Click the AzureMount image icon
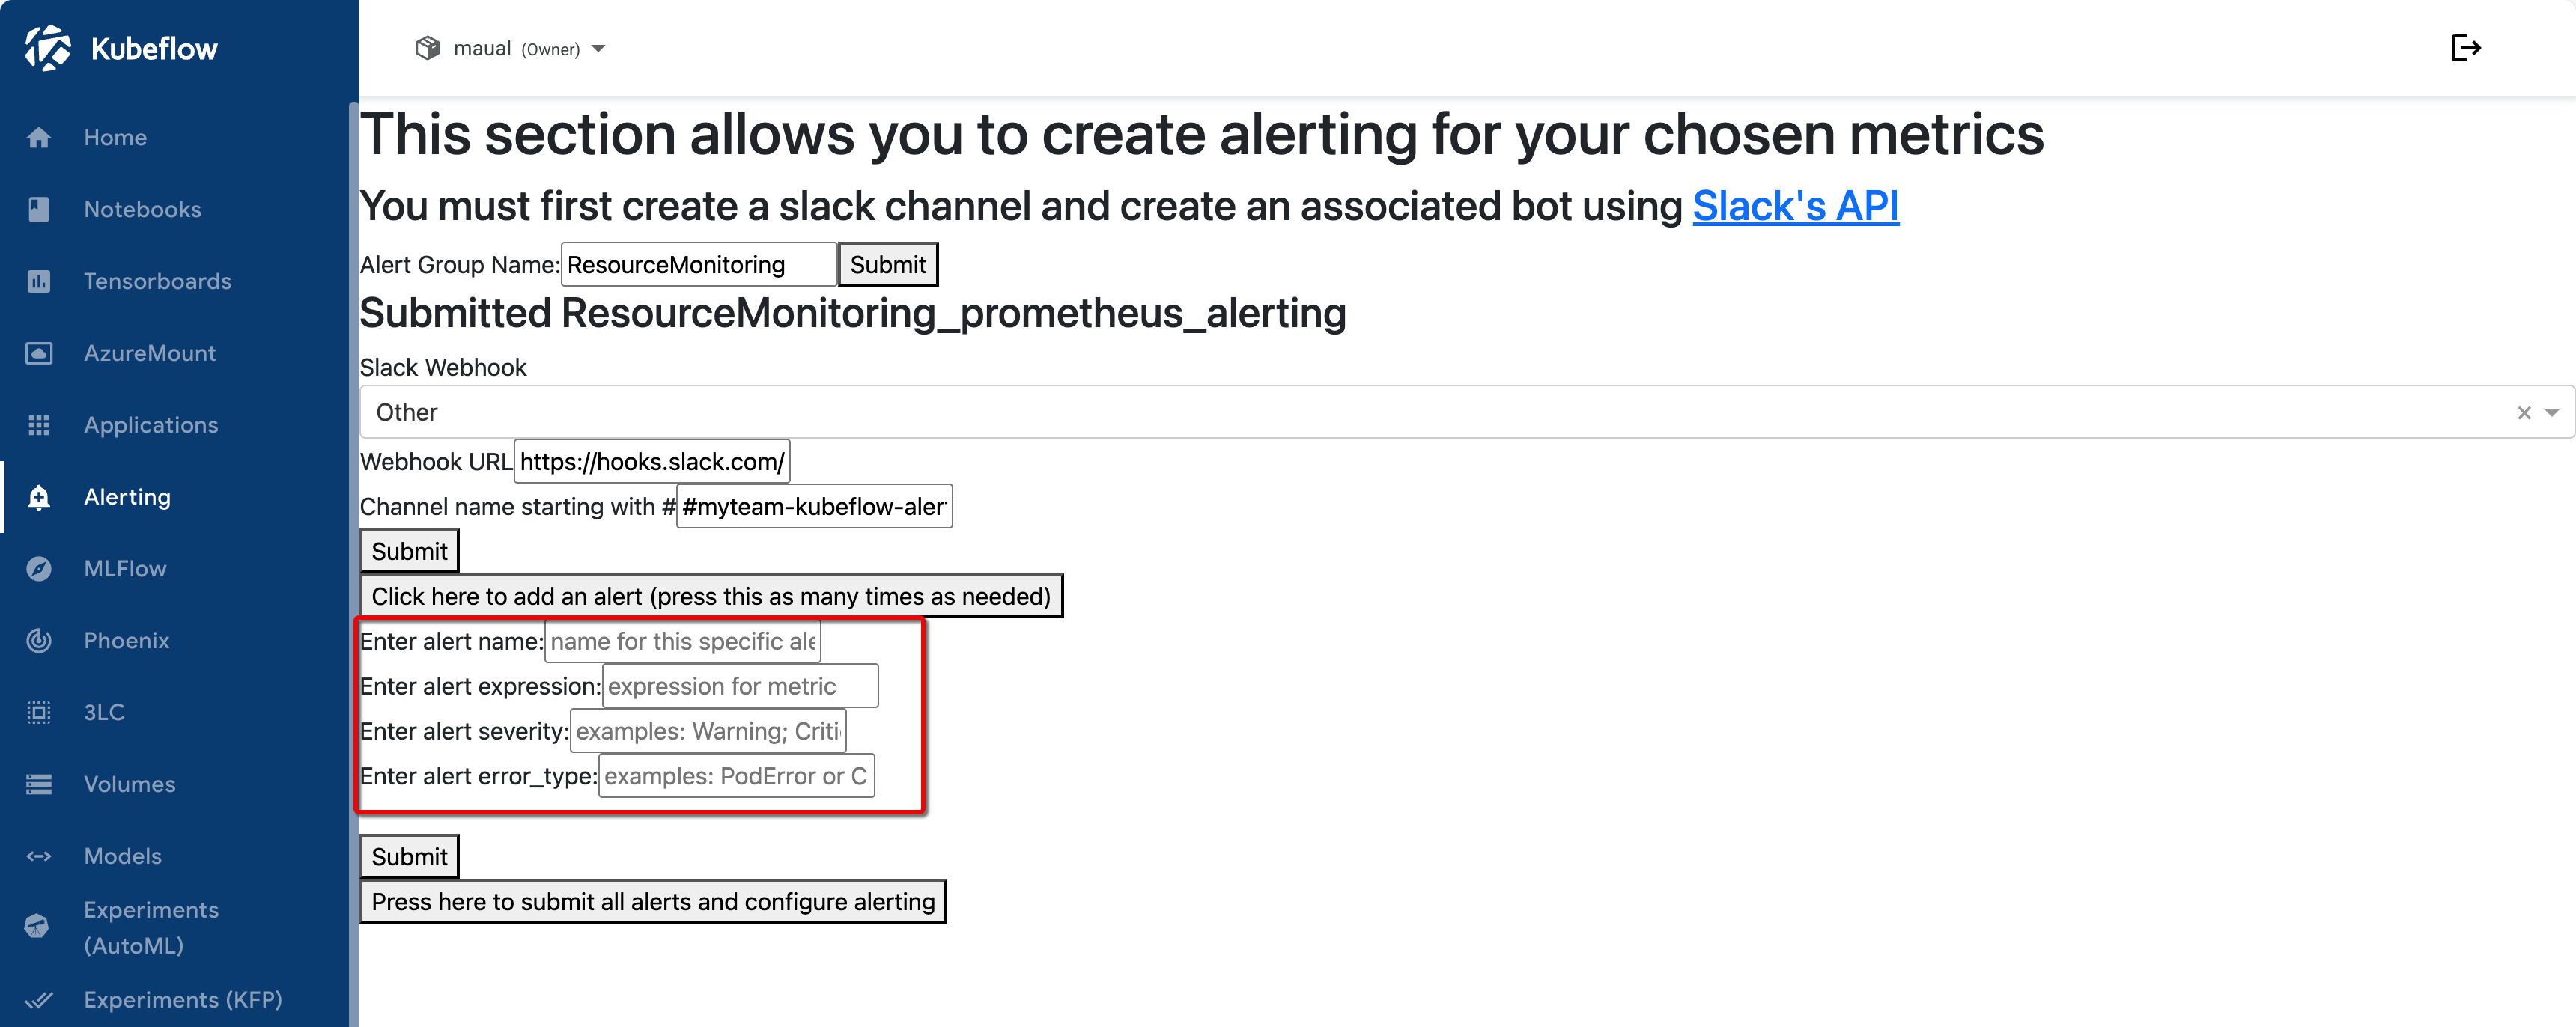Image resolution: width=2576 pixels, height=1027 pixels. [x=40, y=352]
